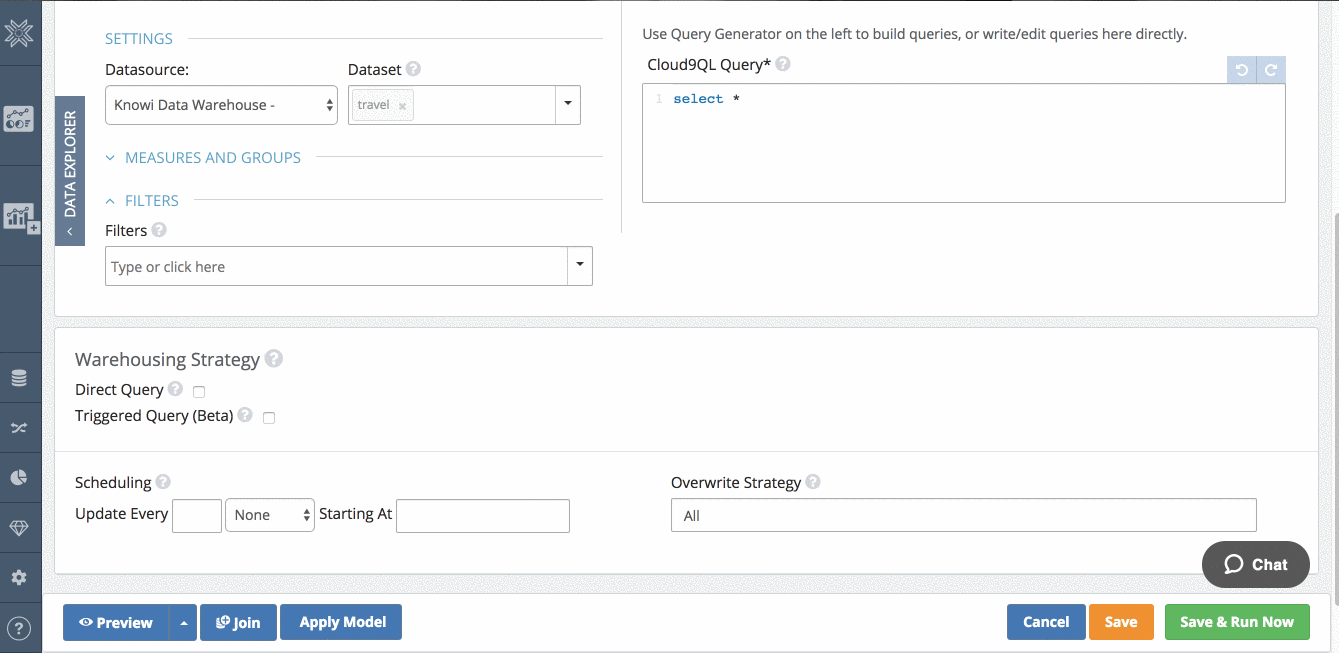Click the Direct Query help icon

pyautogui.click(x=175, y=389)
